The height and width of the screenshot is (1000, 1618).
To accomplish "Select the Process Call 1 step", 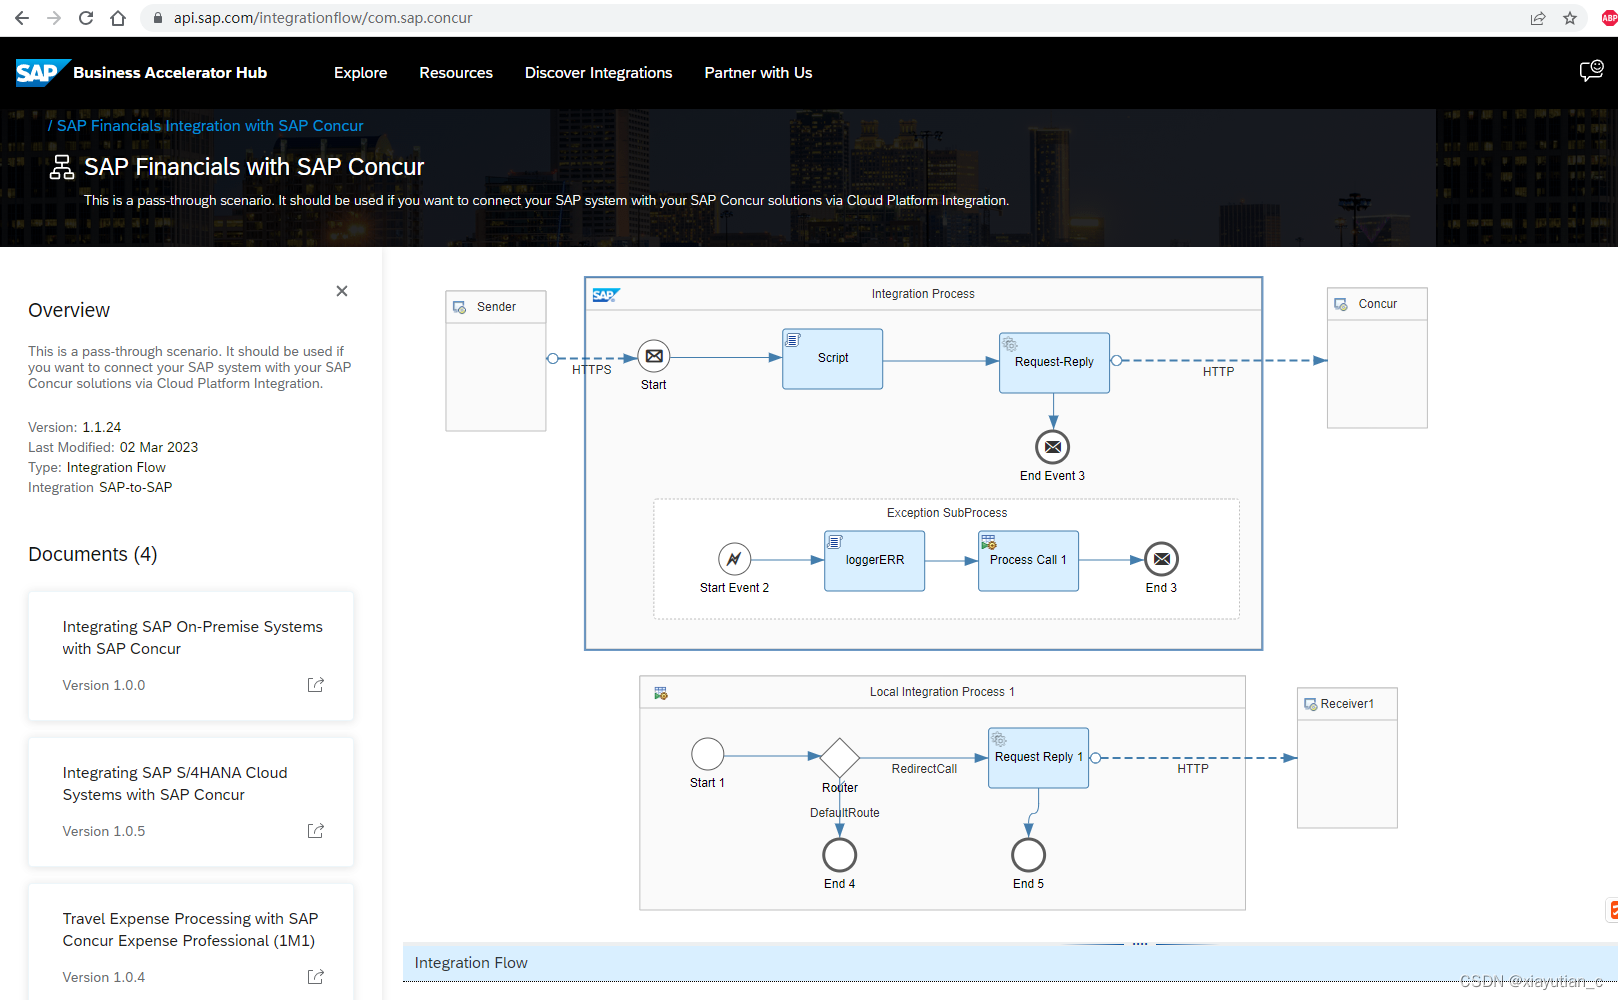I will point(1028,561).
